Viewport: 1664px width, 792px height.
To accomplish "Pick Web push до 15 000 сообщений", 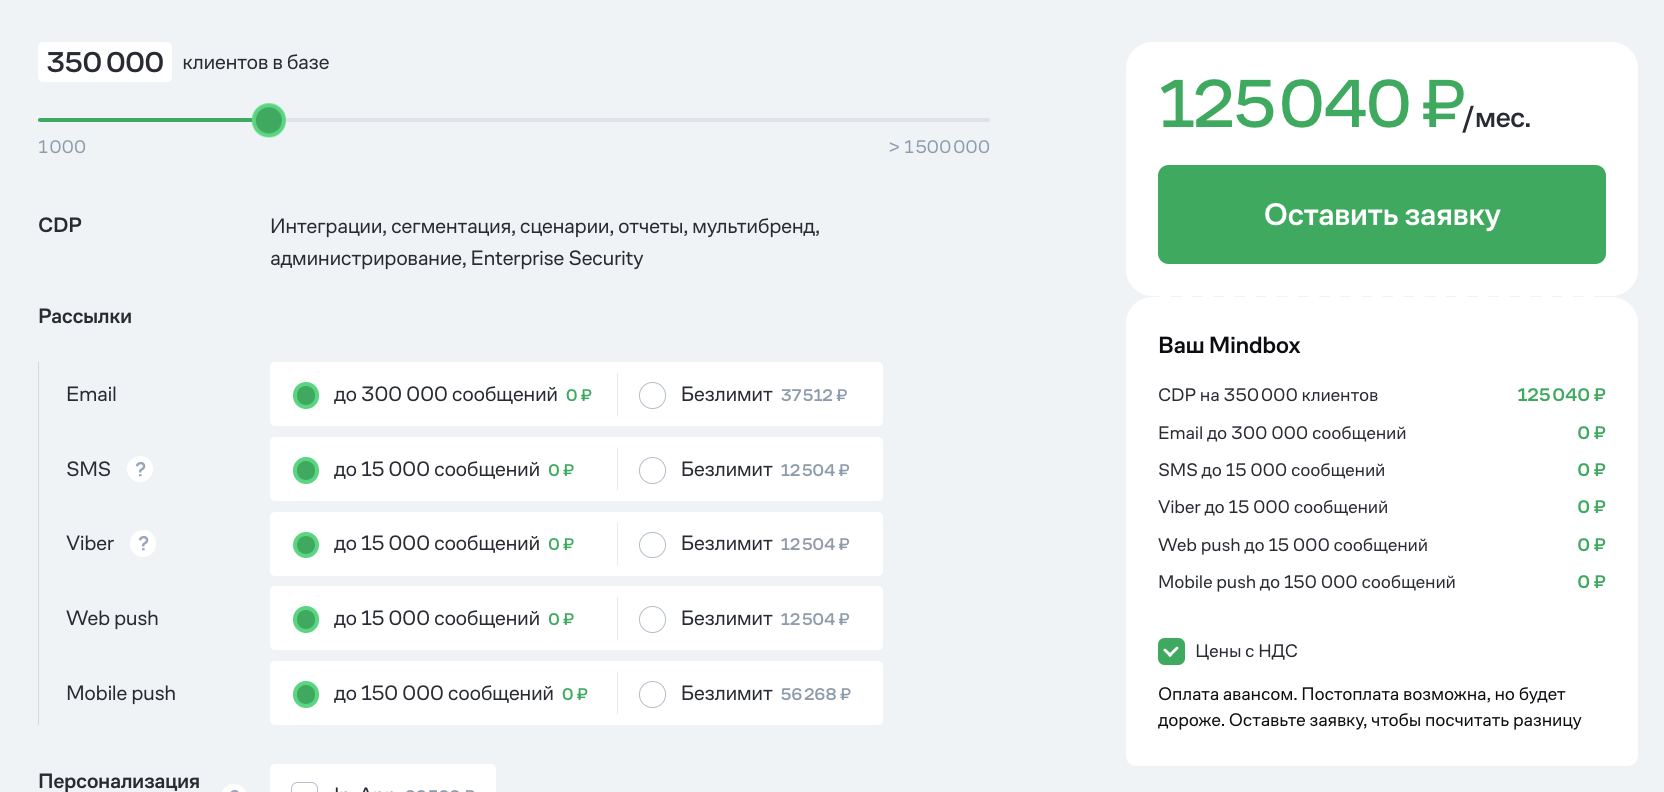I will (306, 619).
